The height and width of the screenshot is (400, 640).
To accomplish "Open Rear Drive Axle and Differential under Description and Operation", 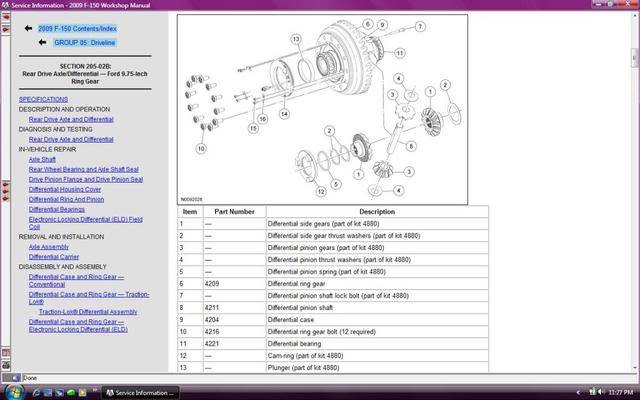I will [x=71, y=119].
